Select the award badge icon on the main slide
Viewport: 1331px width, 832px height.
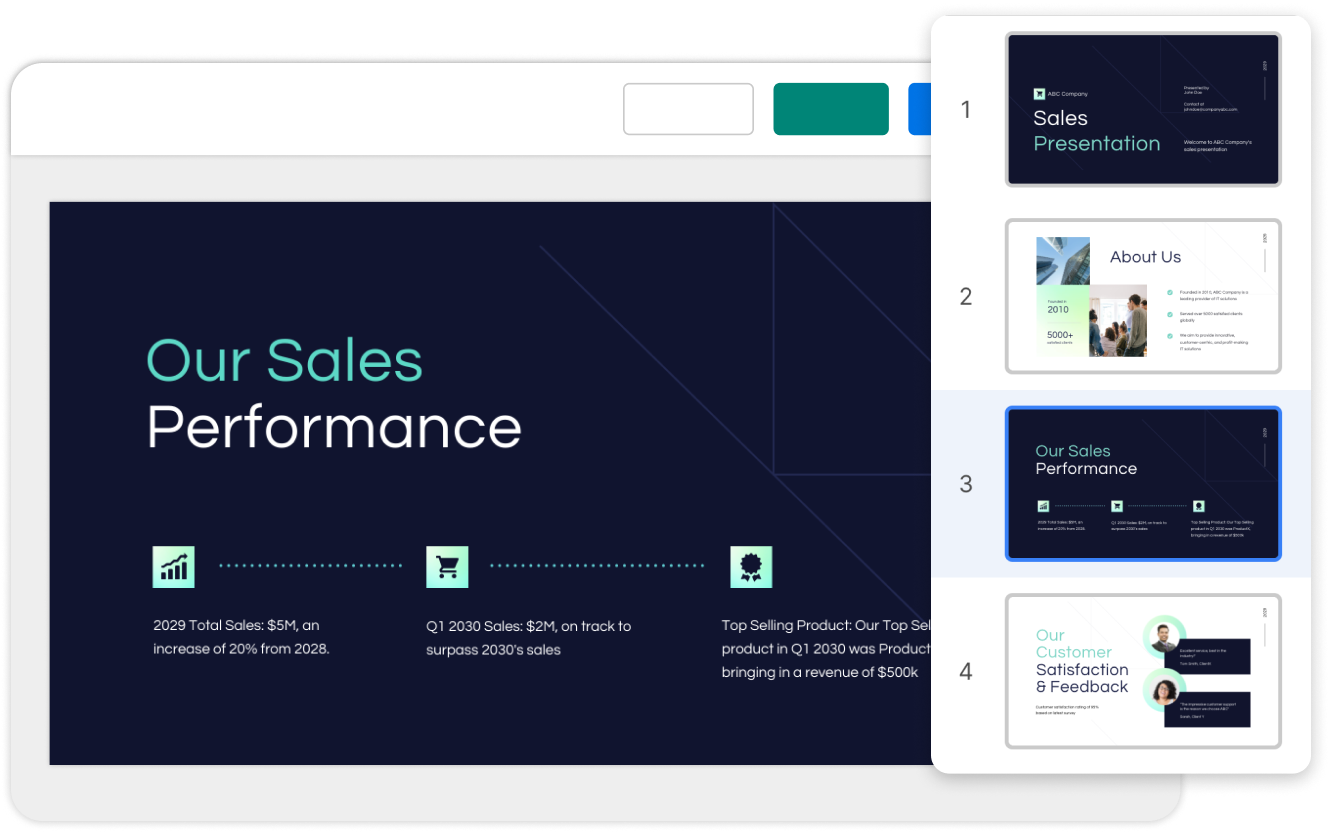pos(751,566)
